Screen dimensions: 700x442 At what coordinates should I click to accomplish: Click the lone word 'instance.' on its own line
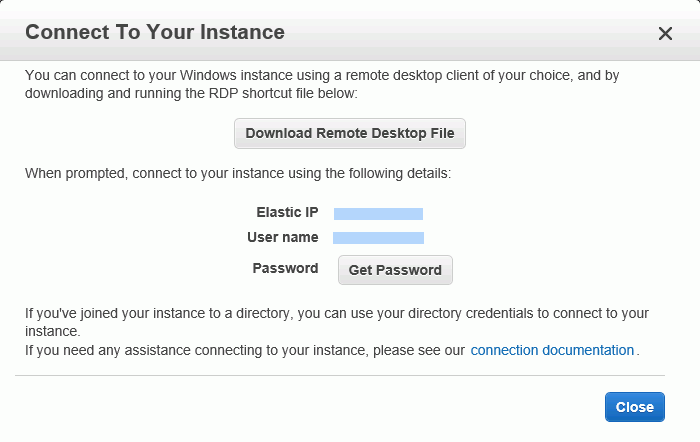coord(53,331)
